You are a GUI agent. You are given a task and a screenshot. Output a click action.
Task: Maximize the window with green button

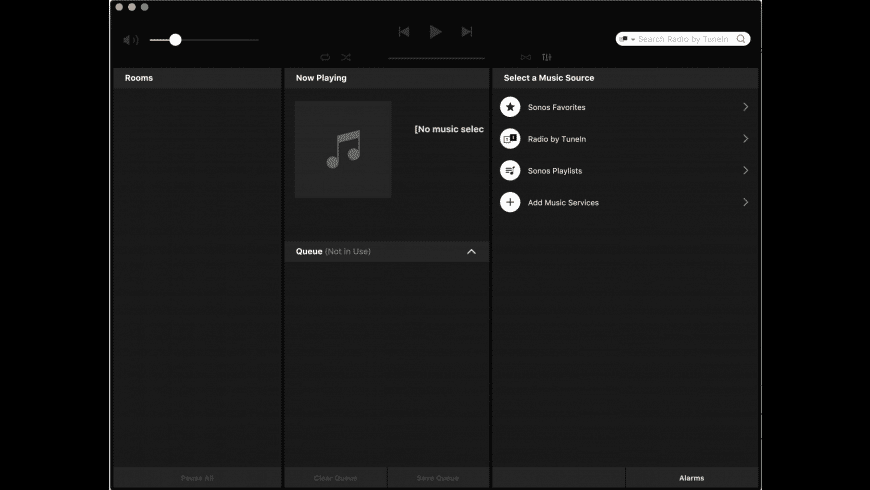tap(145, 7)
